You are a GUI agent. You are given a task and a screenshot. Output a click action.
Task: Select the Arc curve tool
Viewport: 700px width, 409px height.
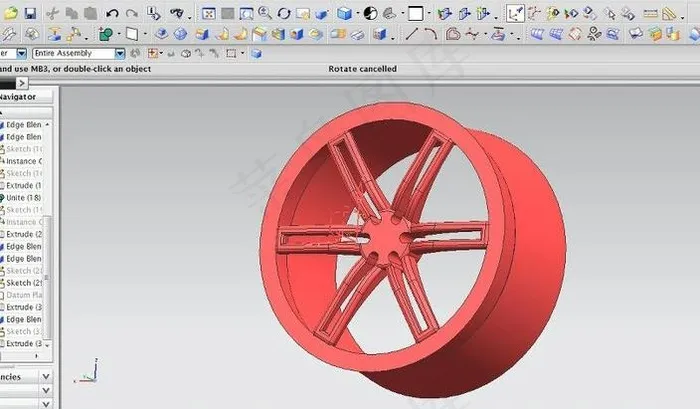[430, 34]
